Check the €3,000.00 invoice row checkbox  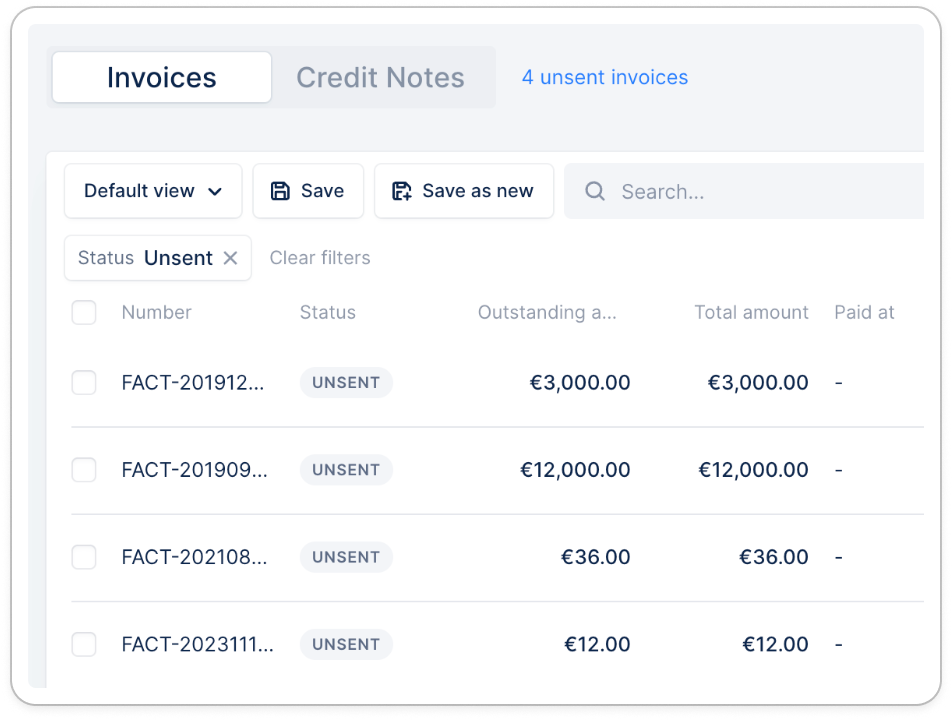pos(84,382)
